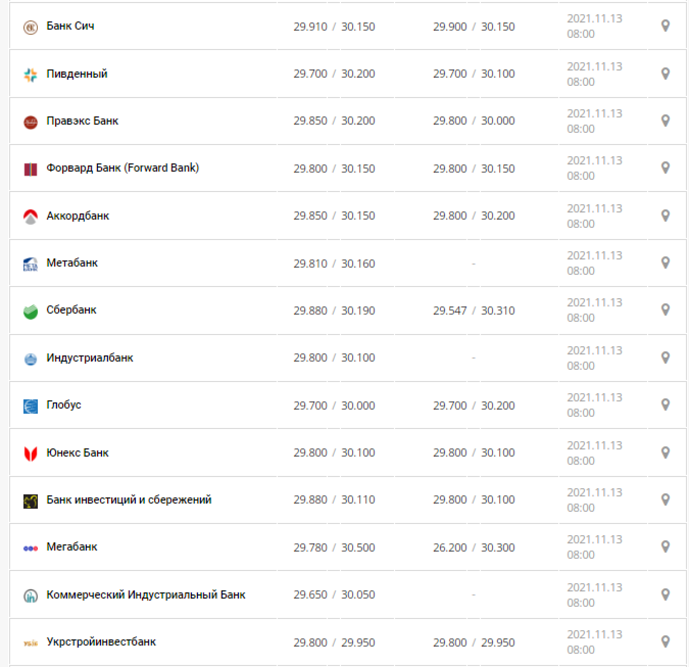
Task: Open Индустриалбанк bank page
Action: coord(90,358)
